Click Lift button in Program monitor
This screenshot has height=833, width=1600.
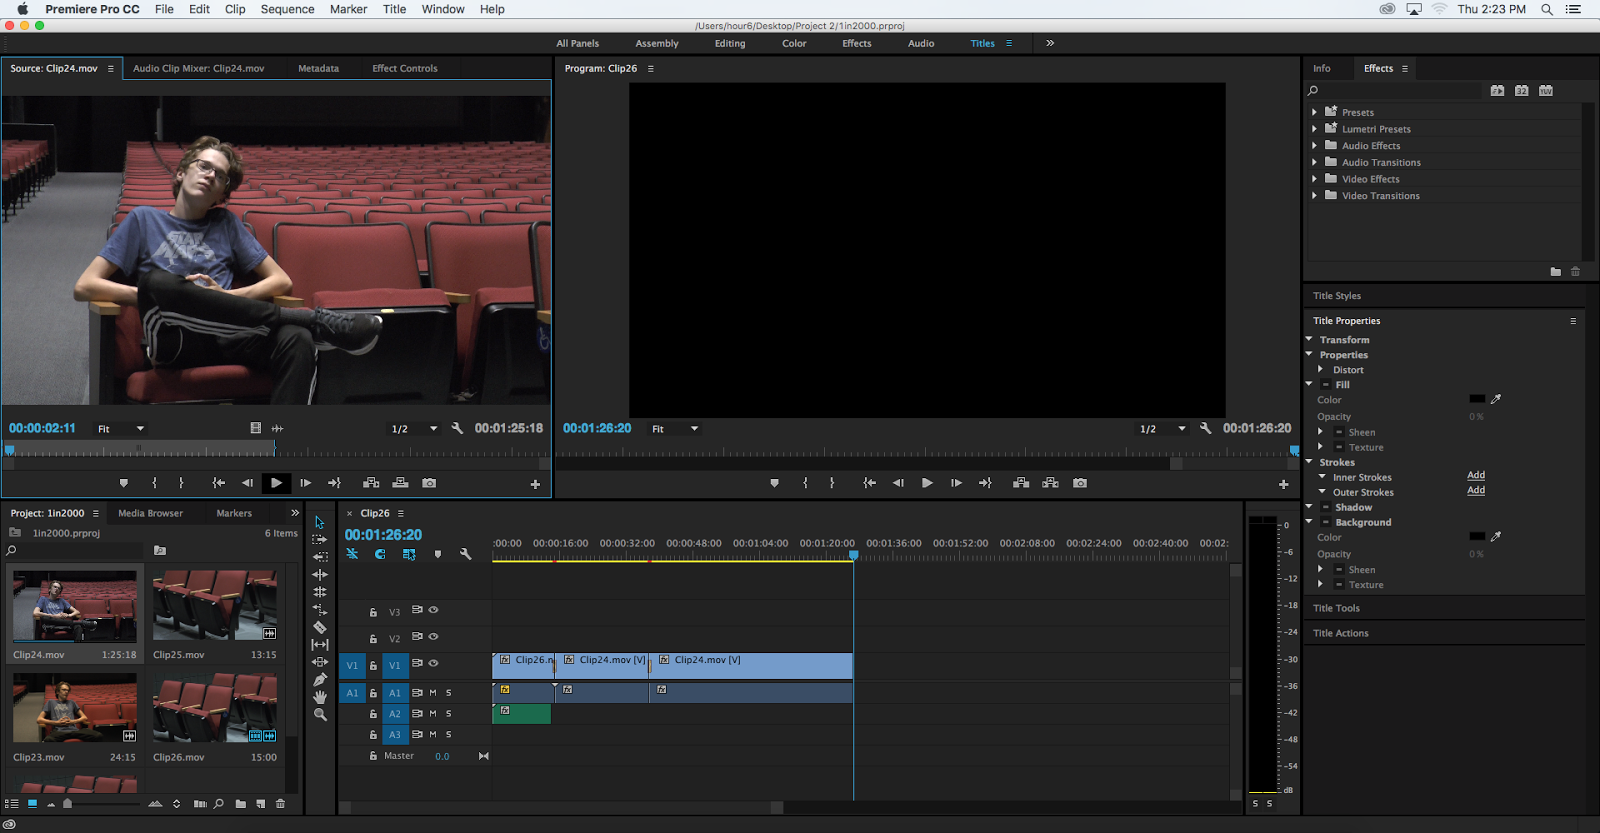[x=1021, y=483]
